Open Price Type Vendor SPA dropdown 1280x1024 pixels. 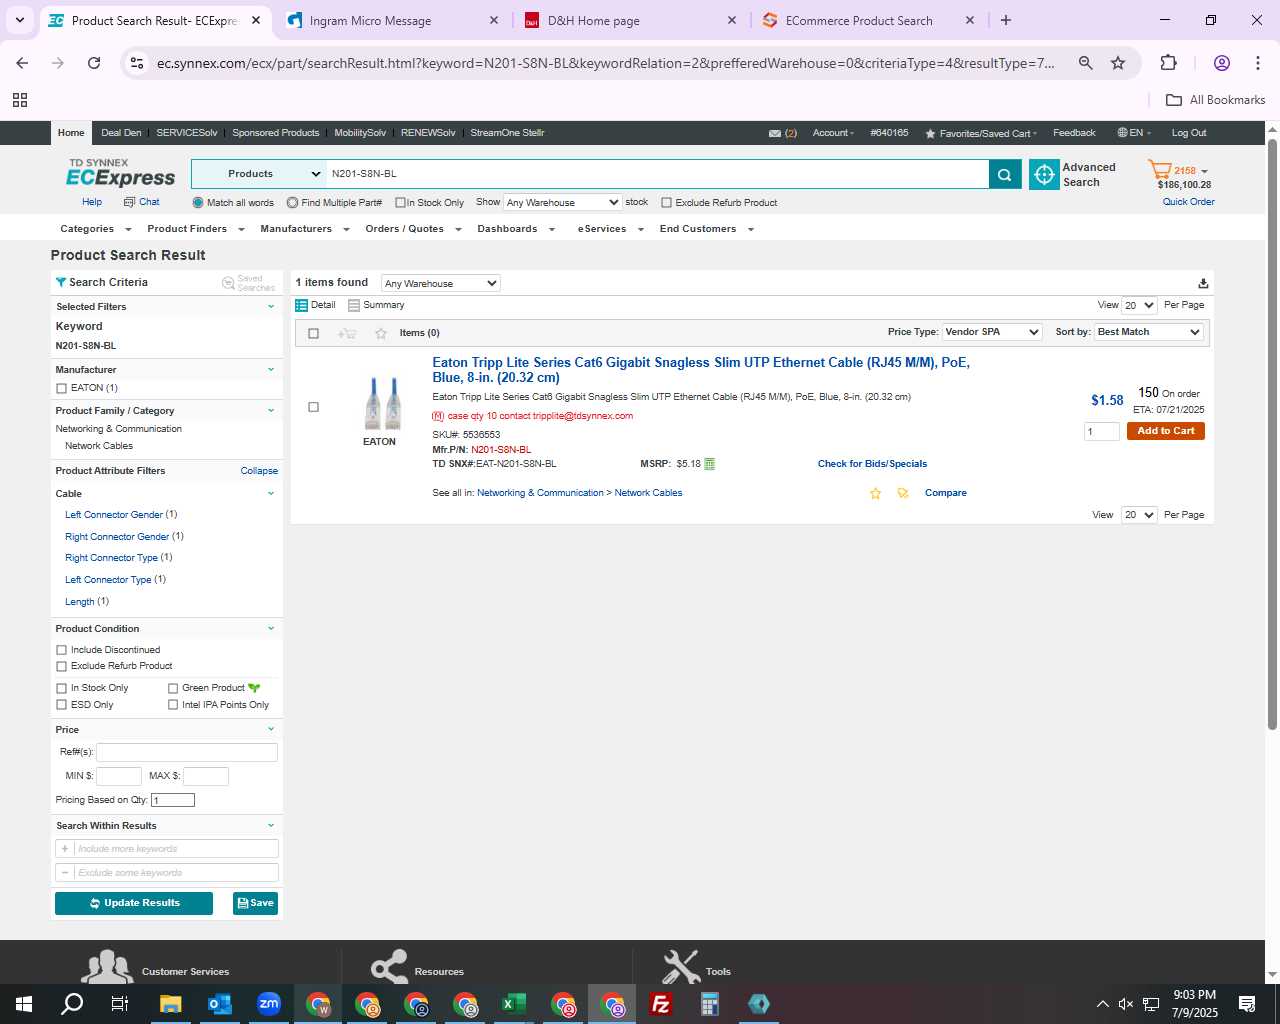(x=992, y=332)
